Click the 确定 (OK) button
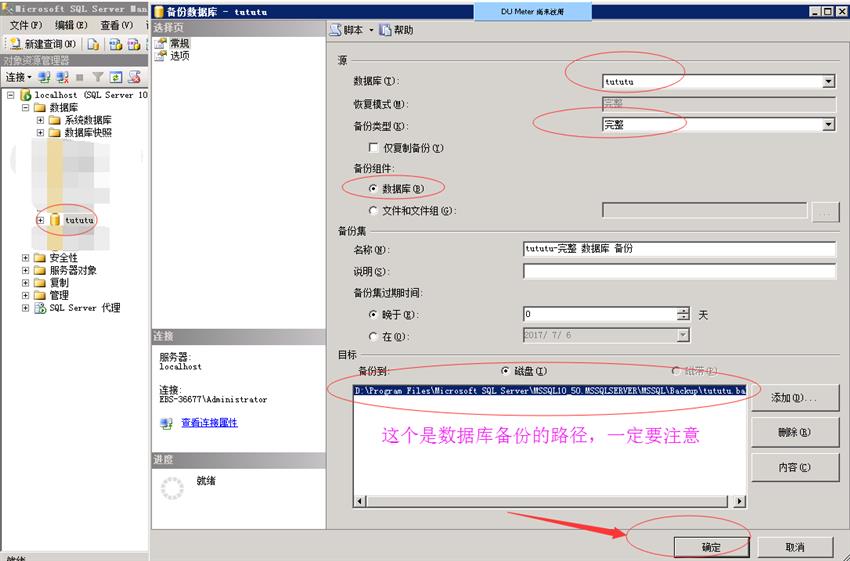Image resolution: width=850 pixels, height=561 pixels. pyautogui.click(x=711, y=547)
